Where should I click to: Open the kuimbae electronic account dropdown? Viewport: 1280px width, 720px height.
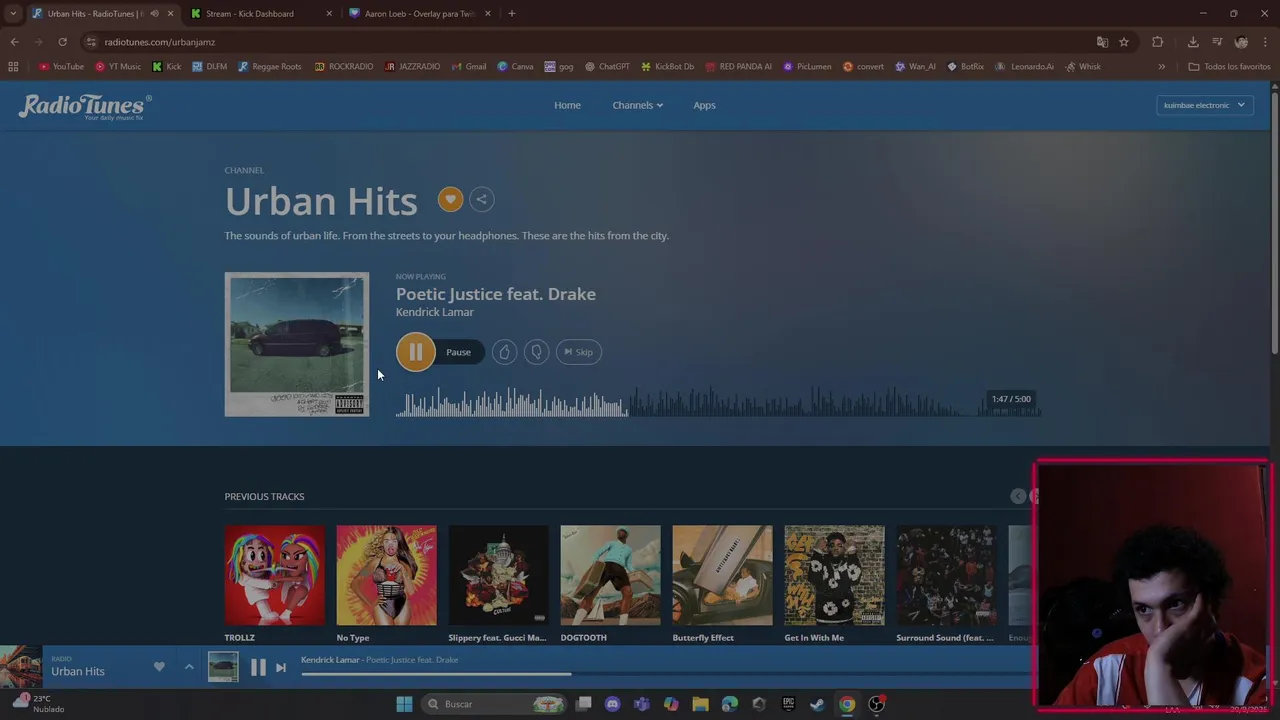[1204, 105]
